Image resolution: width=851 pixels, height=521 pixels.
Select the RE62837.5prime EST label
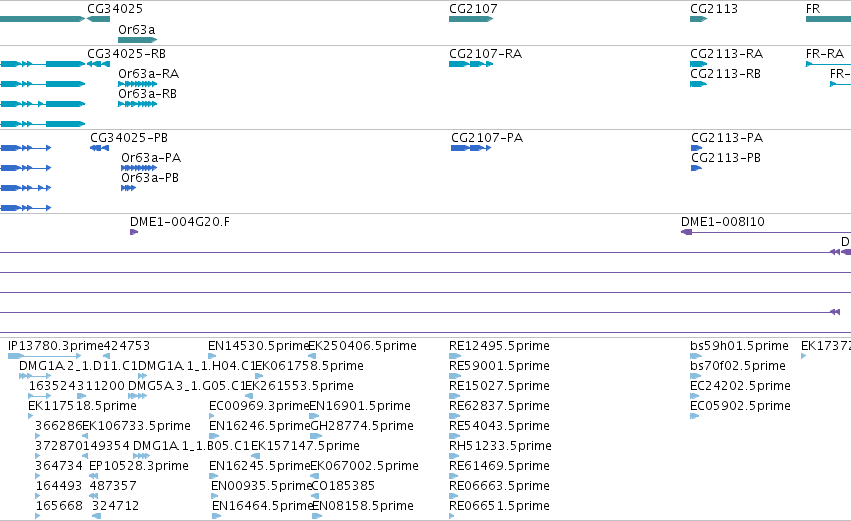(499, 406)
